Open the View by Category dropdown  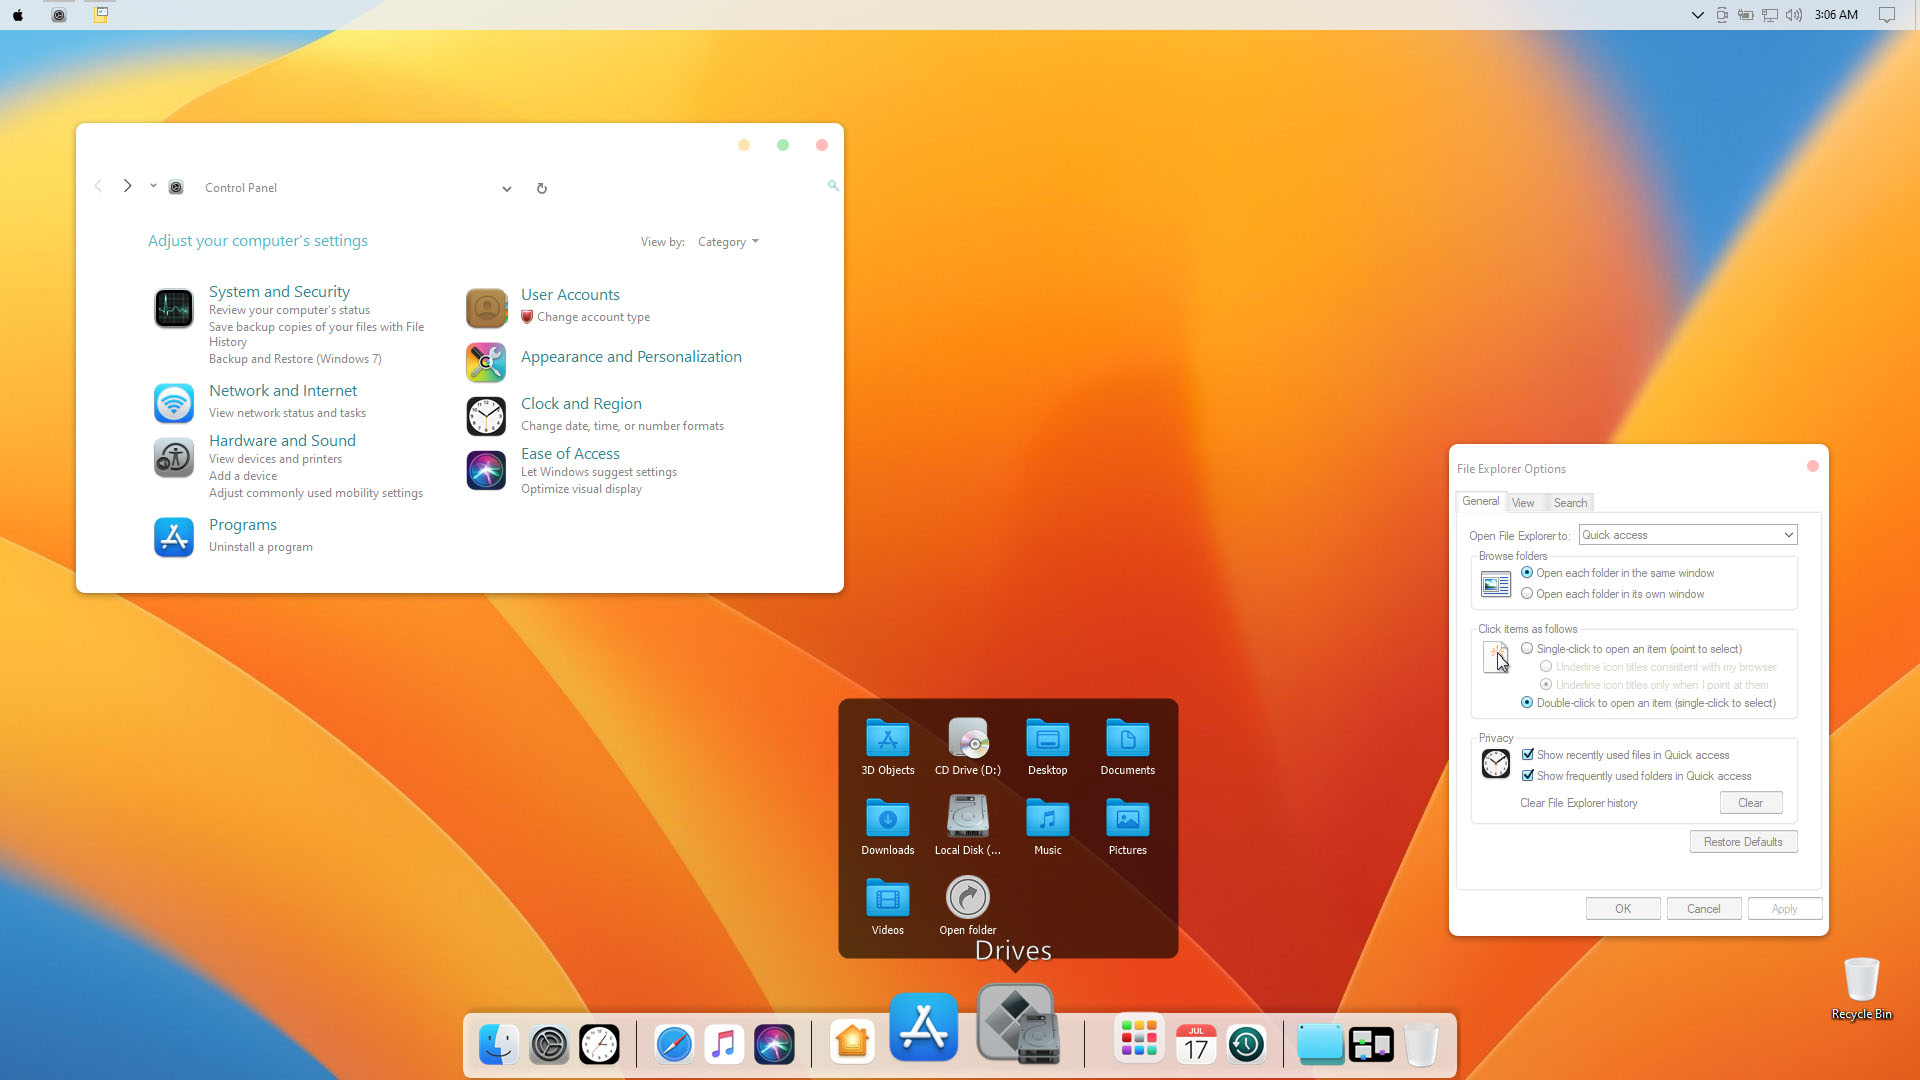[728, 242]
